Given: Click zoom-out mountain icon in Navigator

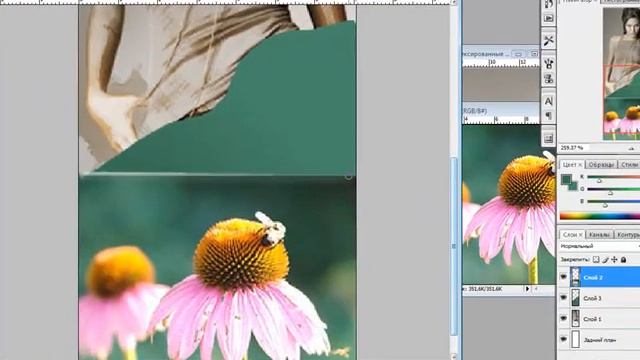Looking at the screenshot, I should tap(632, 148).
